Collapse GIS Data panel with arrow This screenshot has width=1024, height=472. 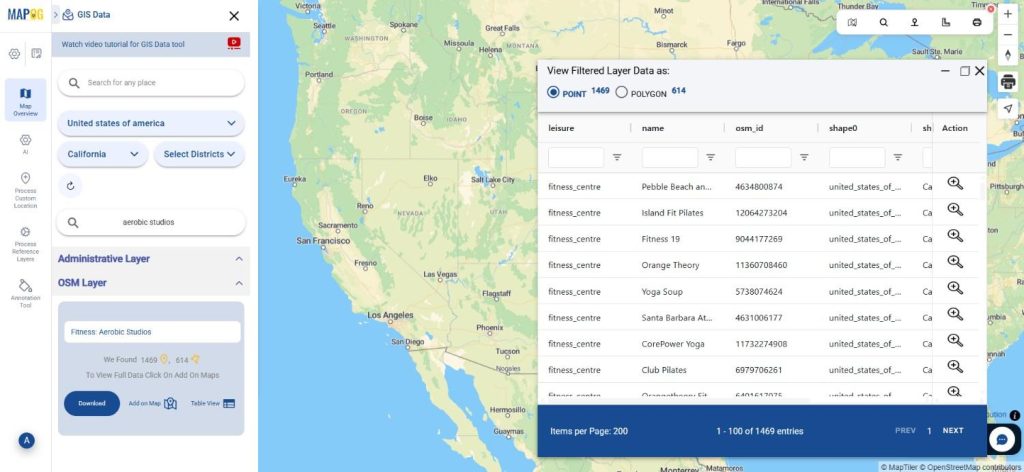(x=56, y=14)
